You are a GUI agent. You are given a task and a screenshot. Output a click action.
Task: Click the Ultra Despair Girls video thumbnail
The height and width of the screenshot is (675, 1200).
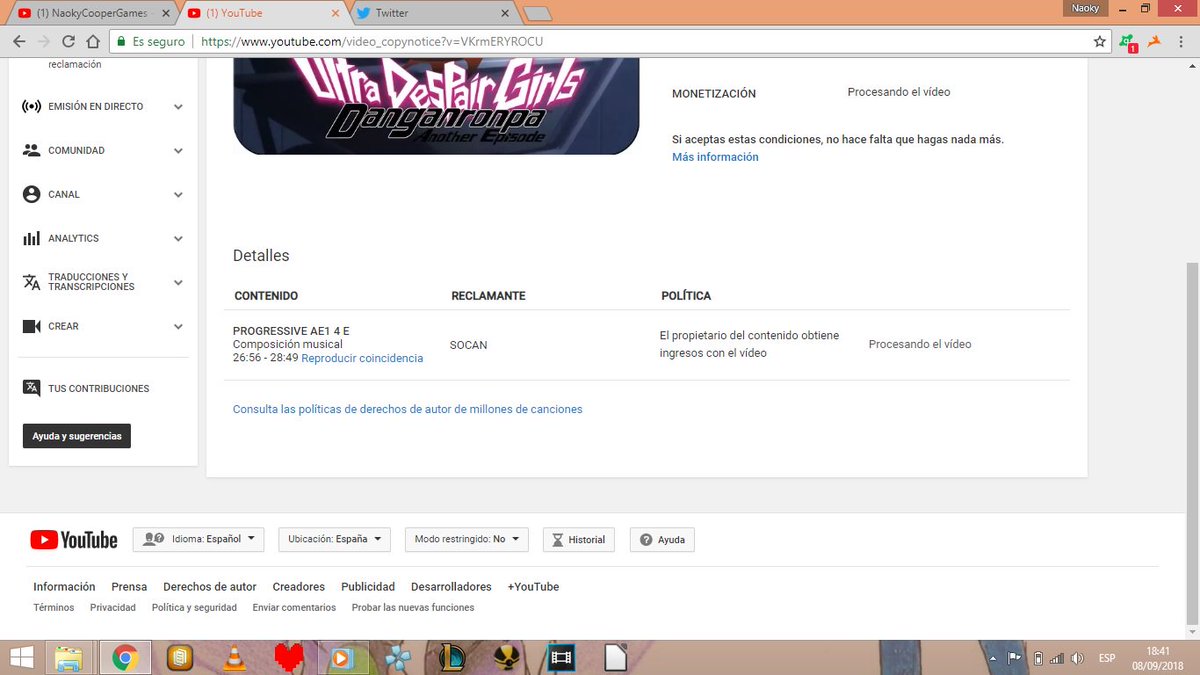436,106
